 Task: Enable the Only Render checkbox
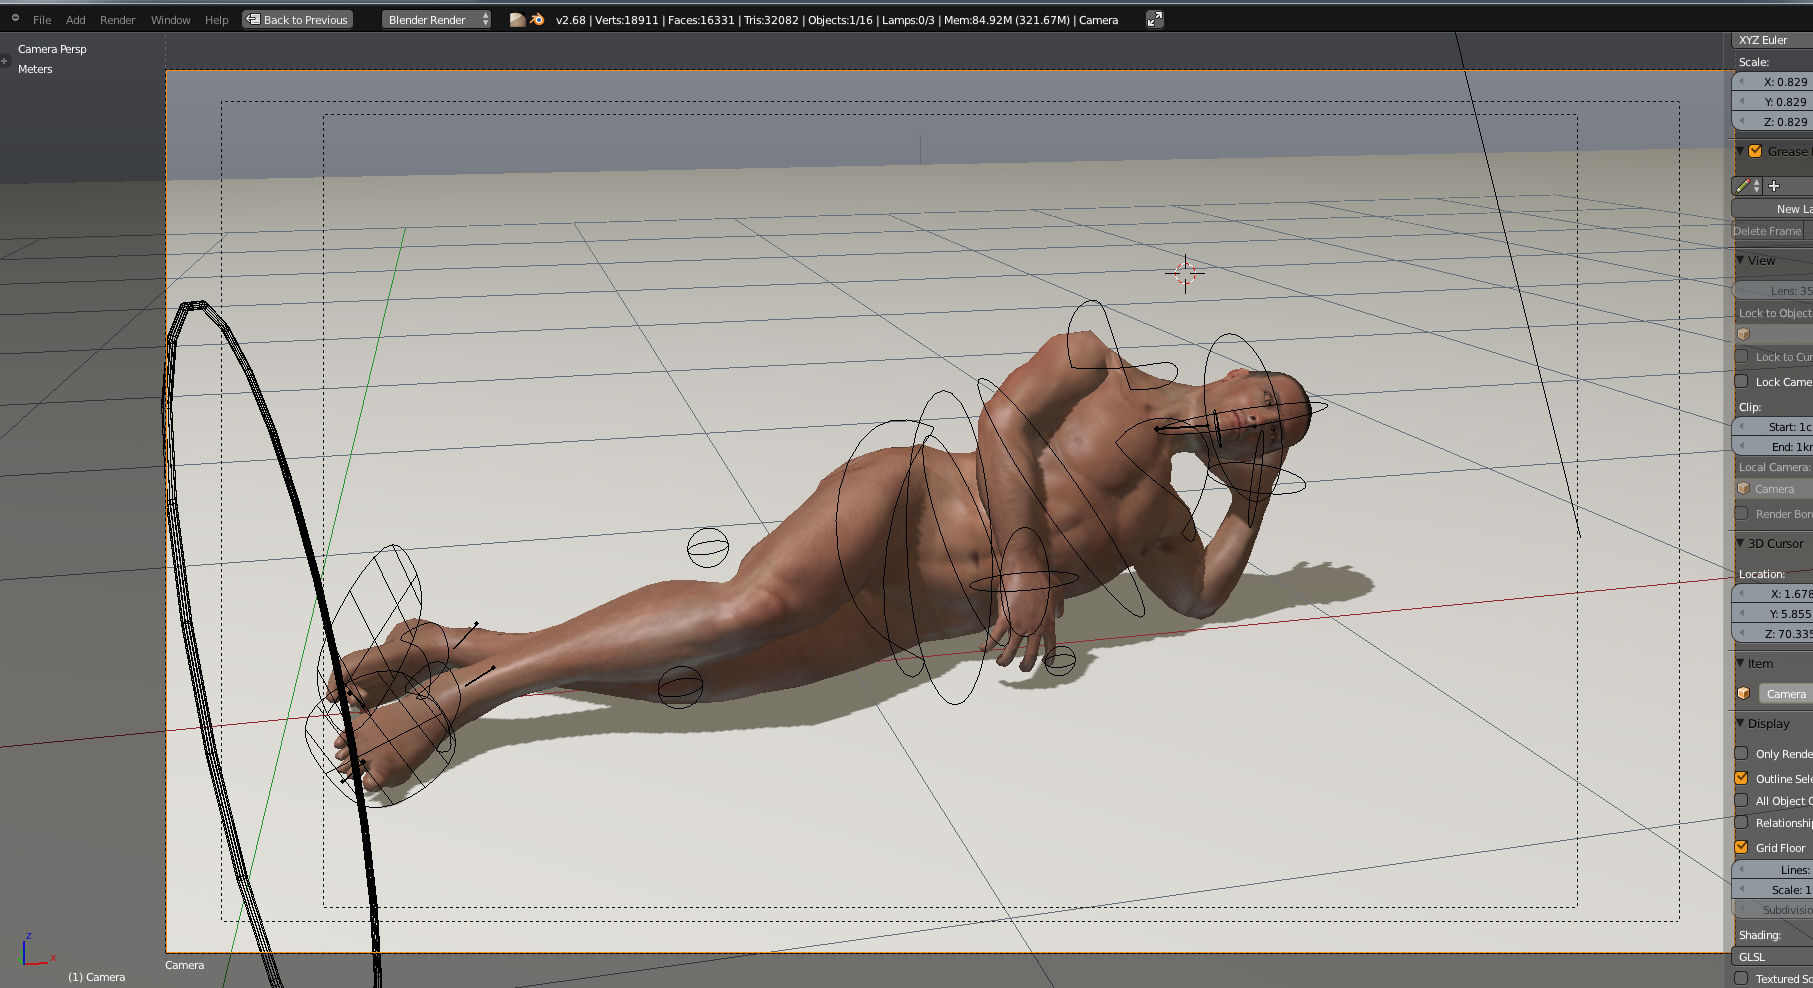tap(1742, 754)
